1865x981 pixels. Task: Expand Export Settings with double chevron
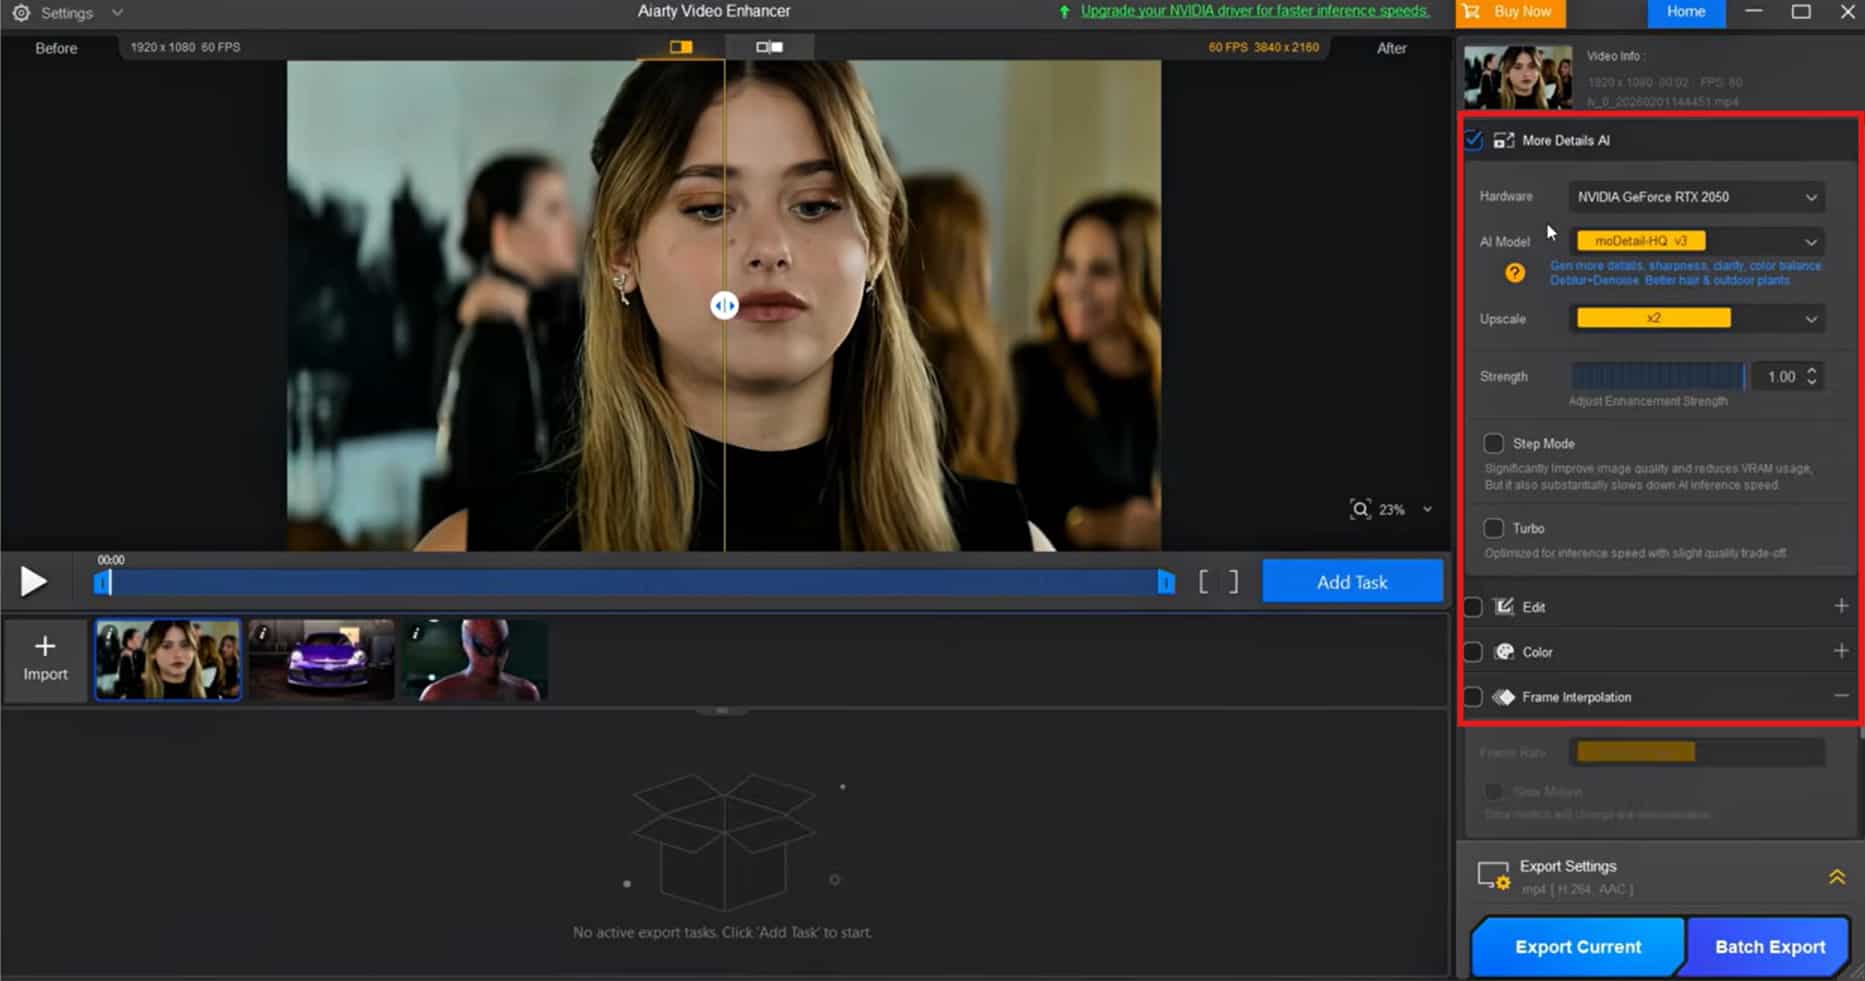[x=1837, y=877]
